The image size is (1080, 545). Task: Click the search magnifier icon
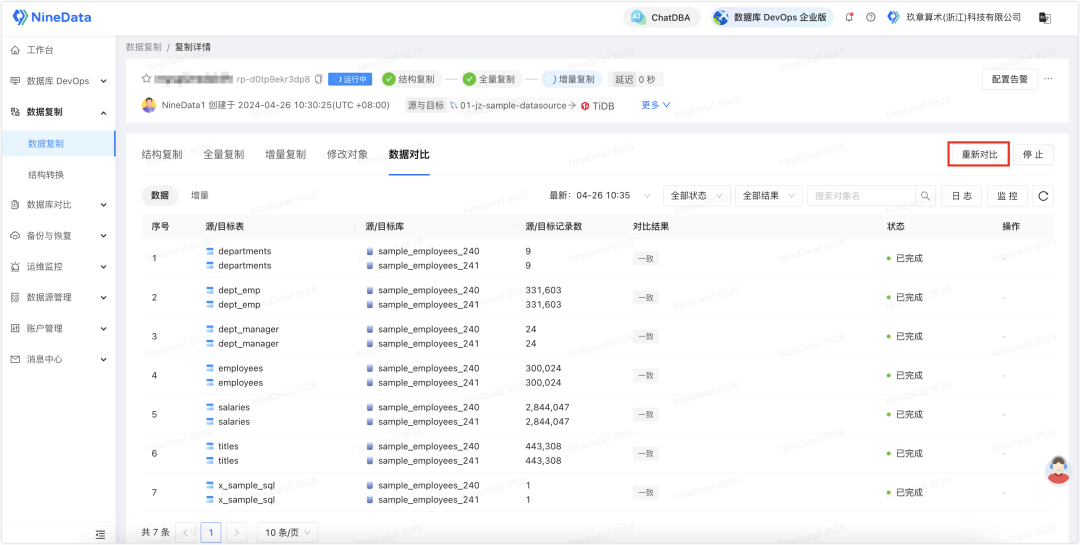[x=926, y=196]
